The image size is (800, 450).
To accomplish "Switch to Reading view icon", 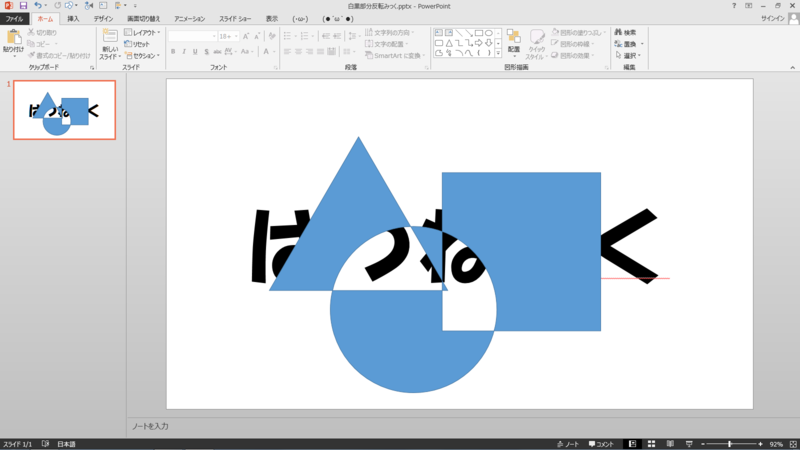I will click(x=670, y=444).
